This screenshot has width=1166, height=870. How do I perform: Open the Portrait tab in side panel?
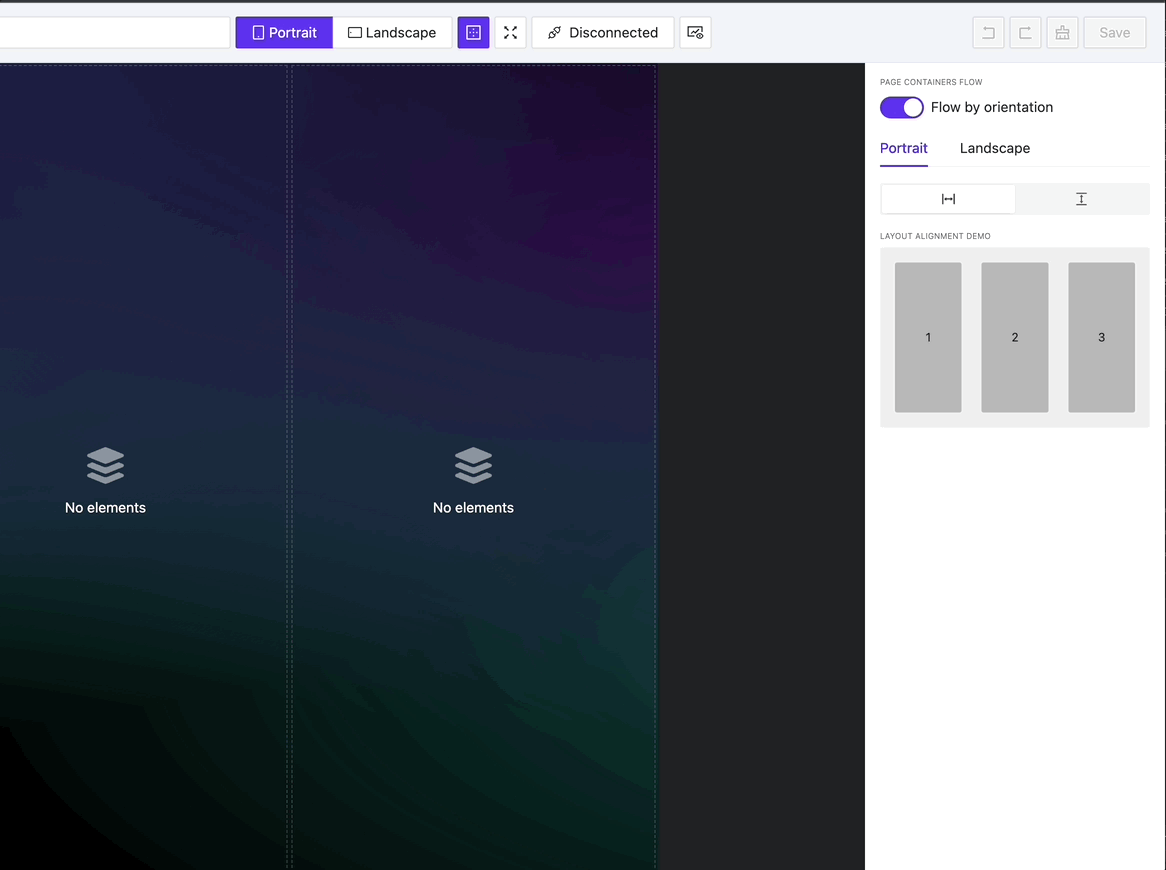tap(904, 148)
